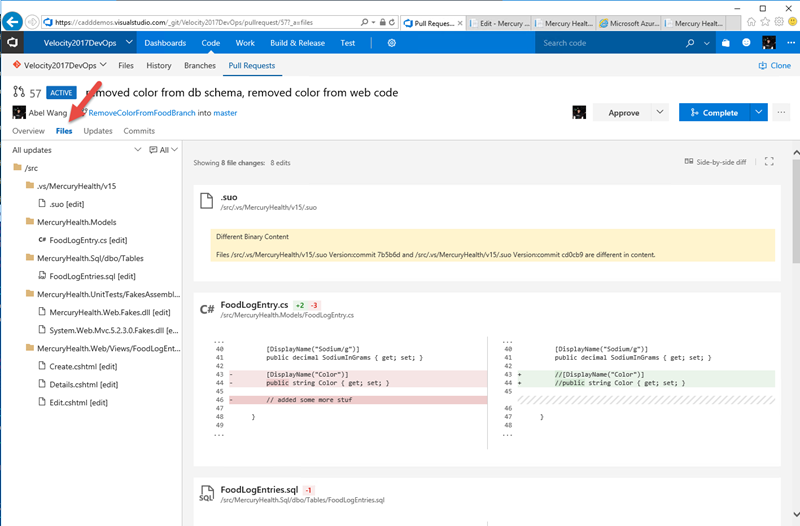Click the address bar lock icon
This screenshot has width=800, height=526.
point(383,22)
